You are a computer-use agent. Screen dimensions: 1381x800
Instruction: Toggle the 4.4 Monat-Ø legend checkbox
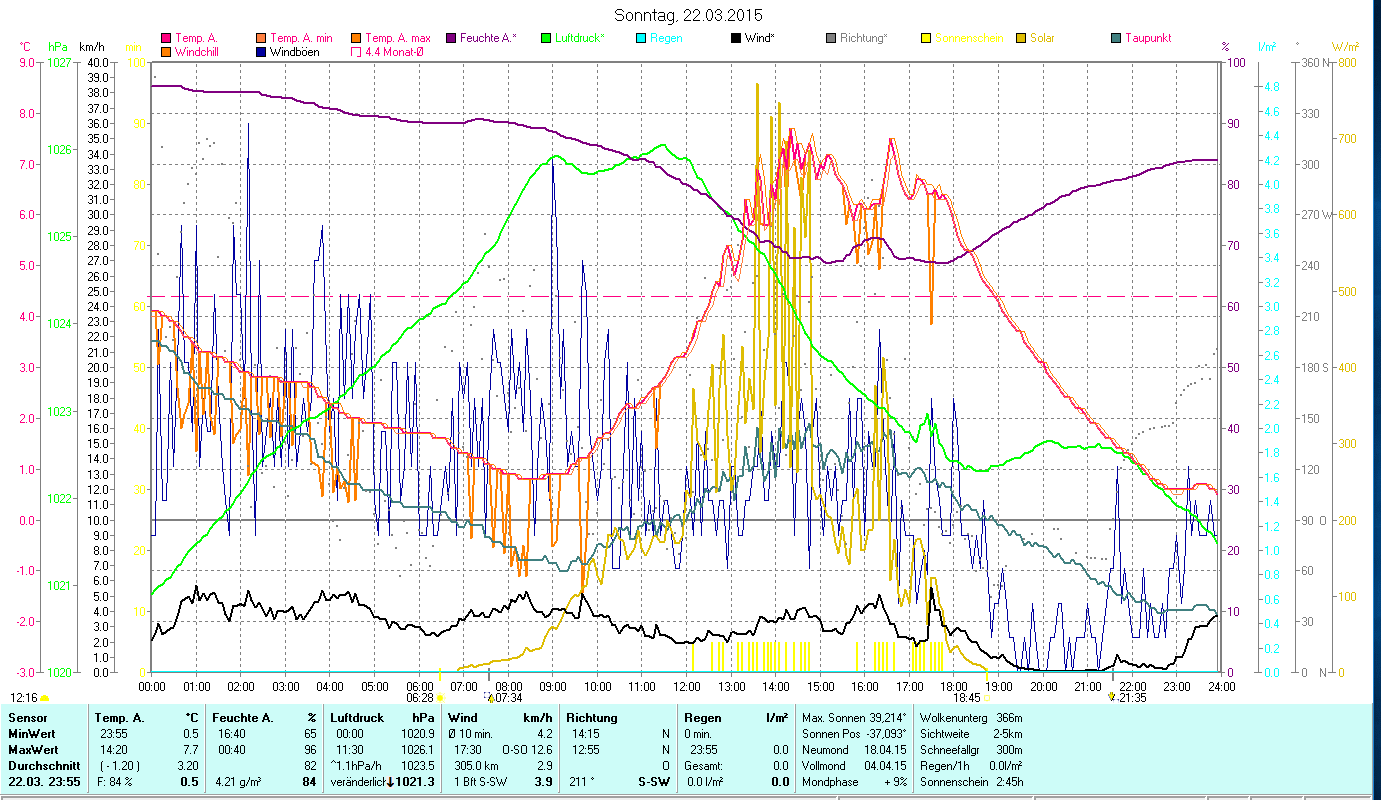pyautogui.click(x=356, y=52)
